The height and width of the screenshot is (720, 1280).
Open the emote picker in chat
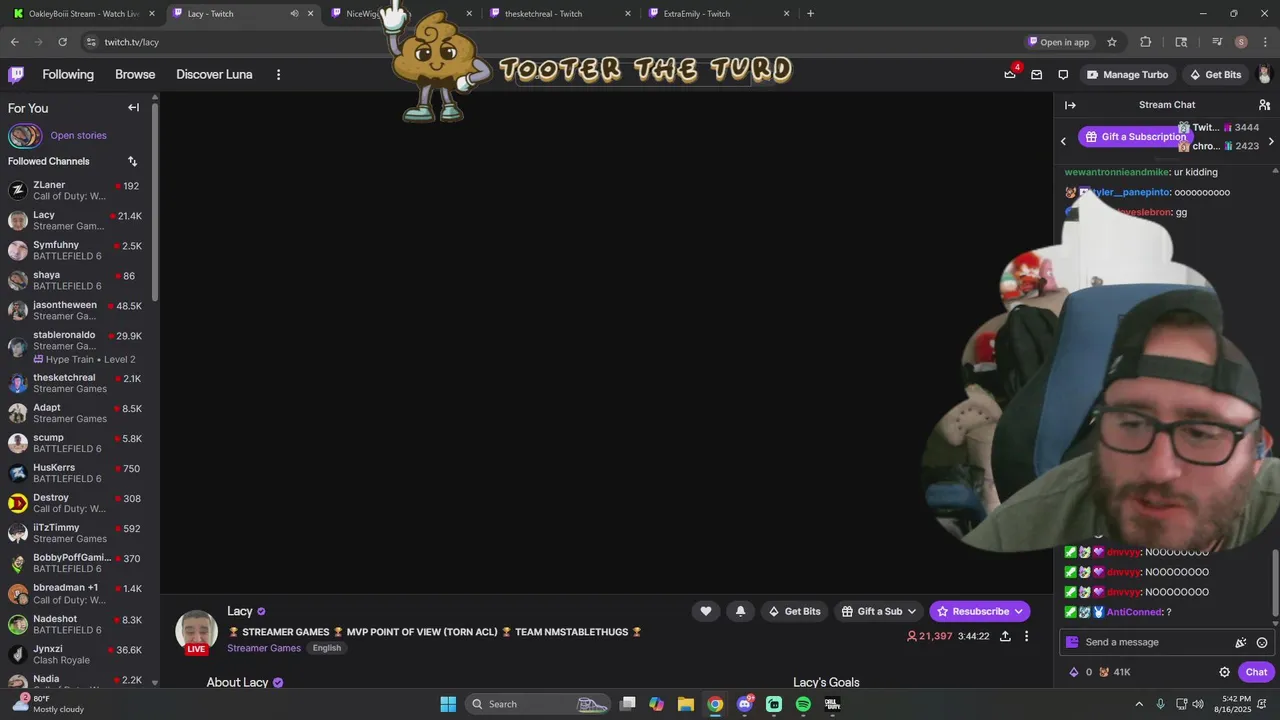coord(1262,642)
